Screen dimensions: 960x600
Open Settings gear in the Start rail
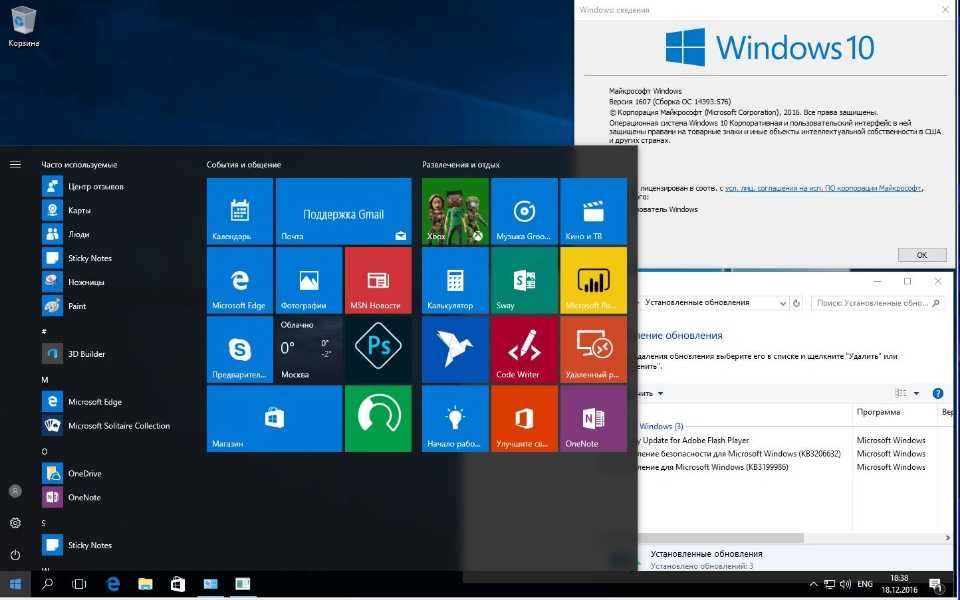click(15, 523)
